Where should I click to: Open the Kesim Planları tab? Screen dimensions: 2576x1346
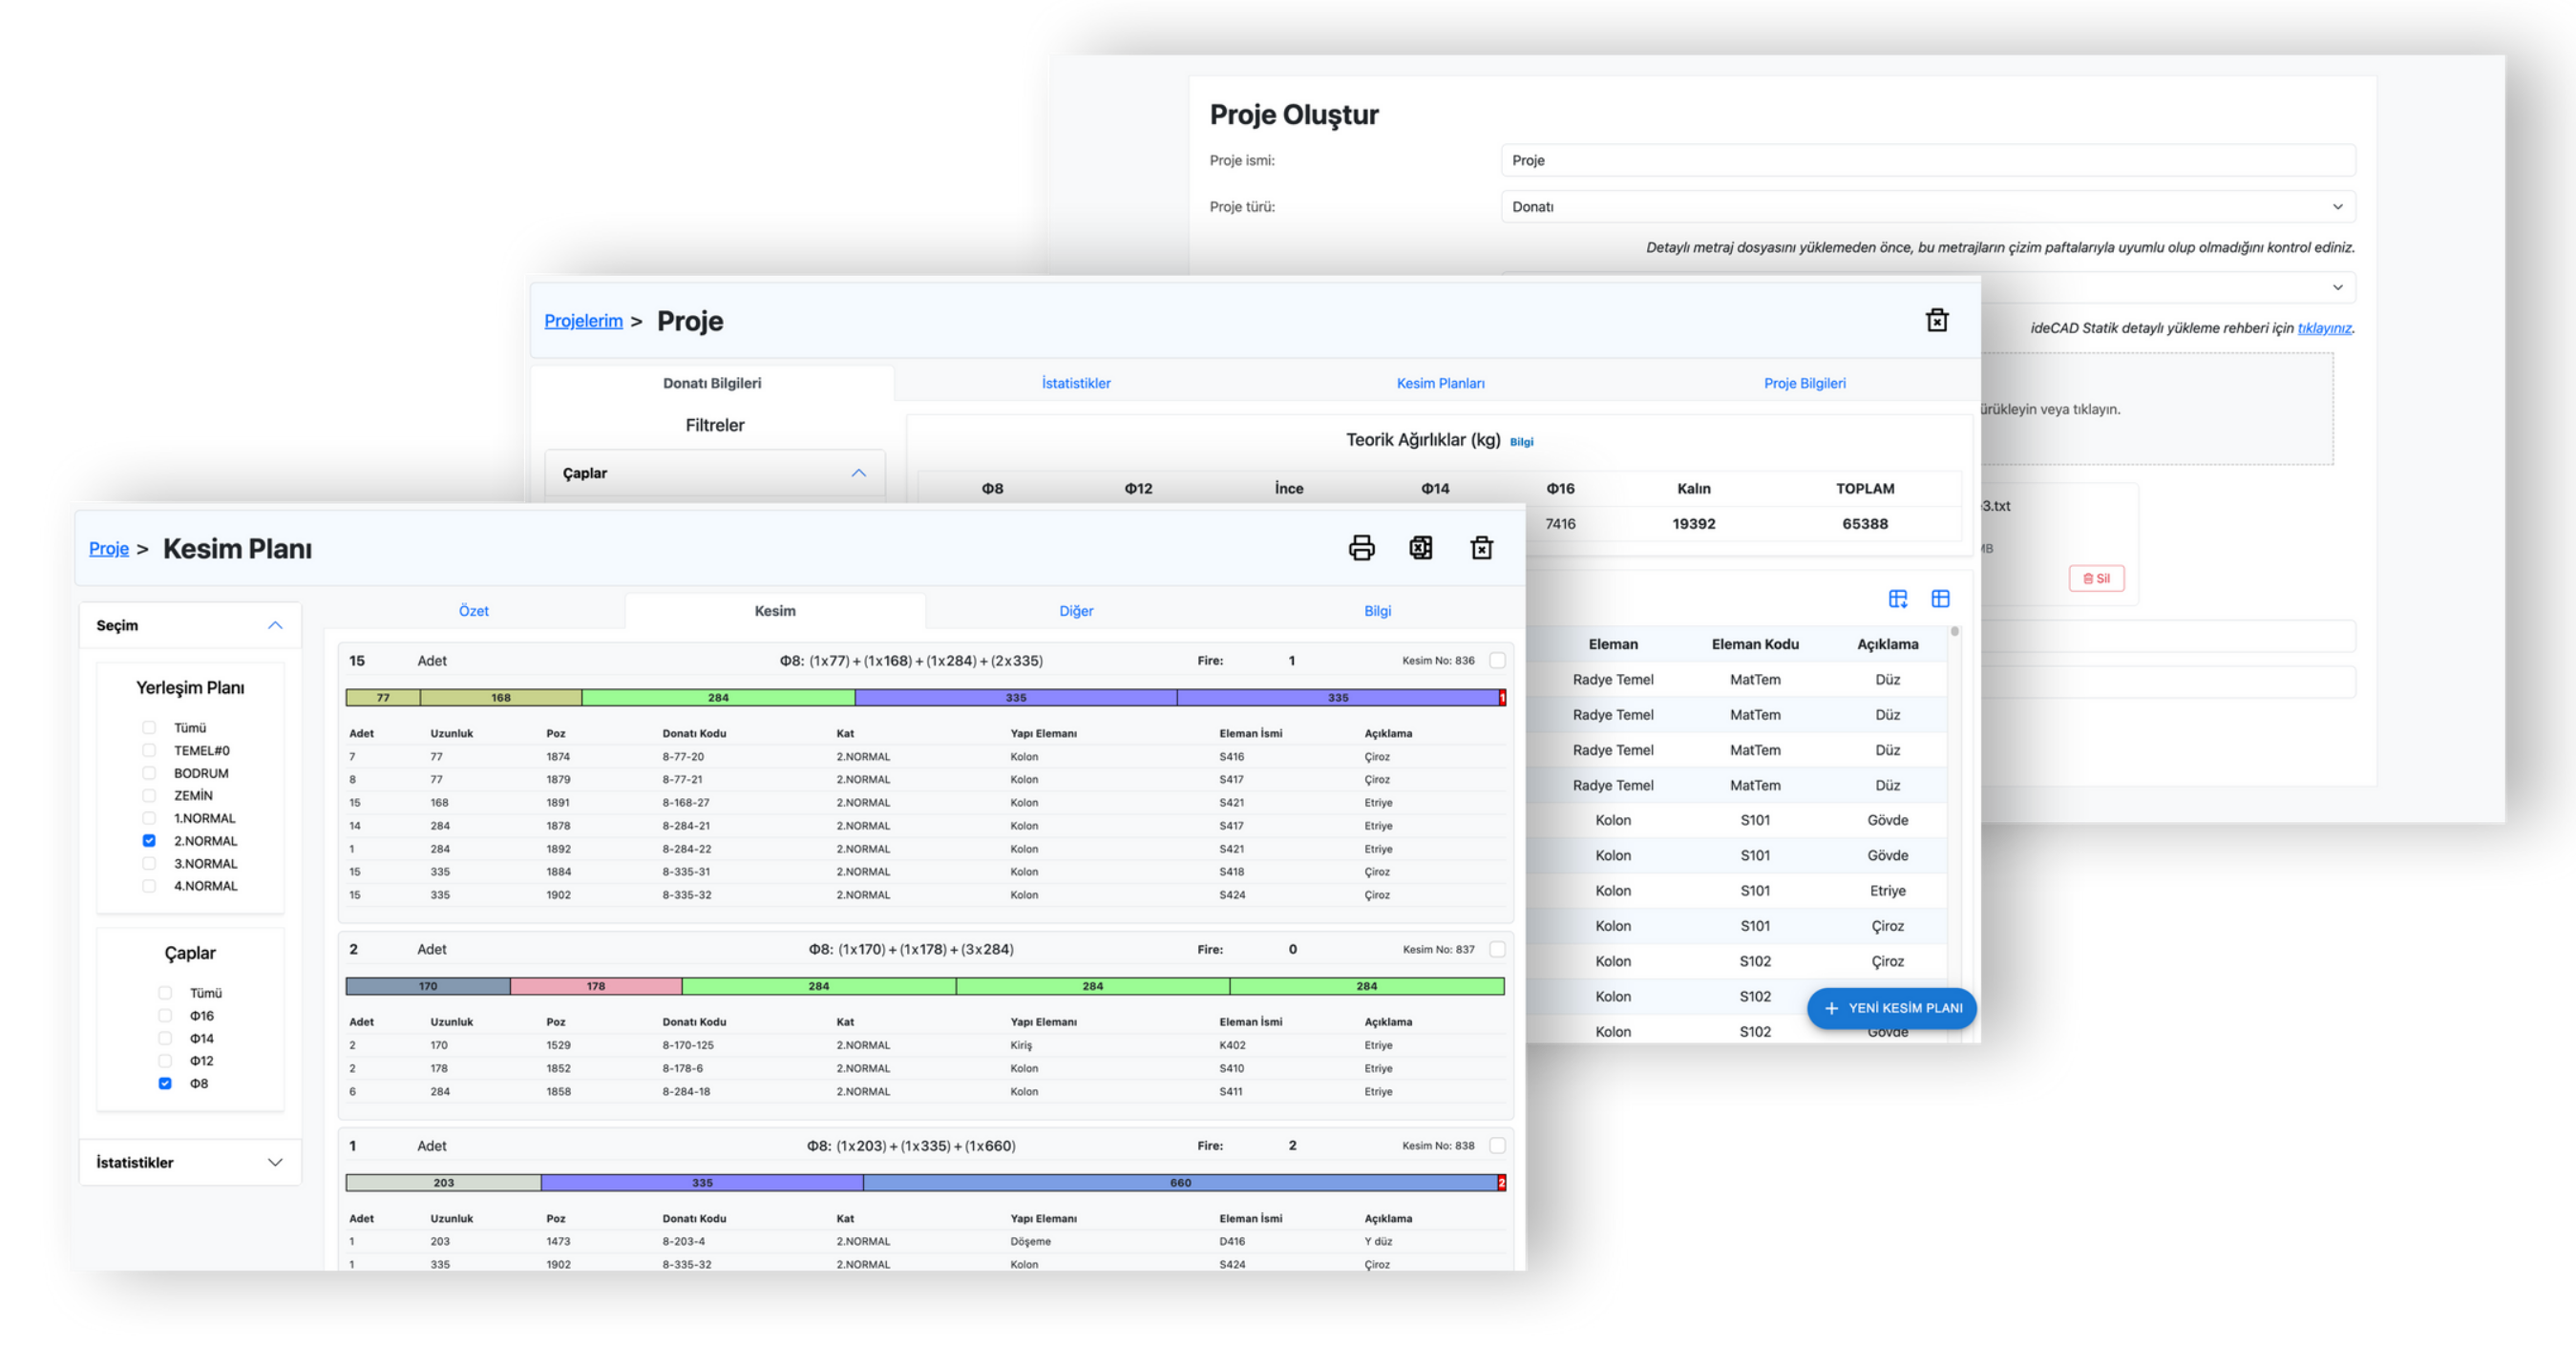1440,383
